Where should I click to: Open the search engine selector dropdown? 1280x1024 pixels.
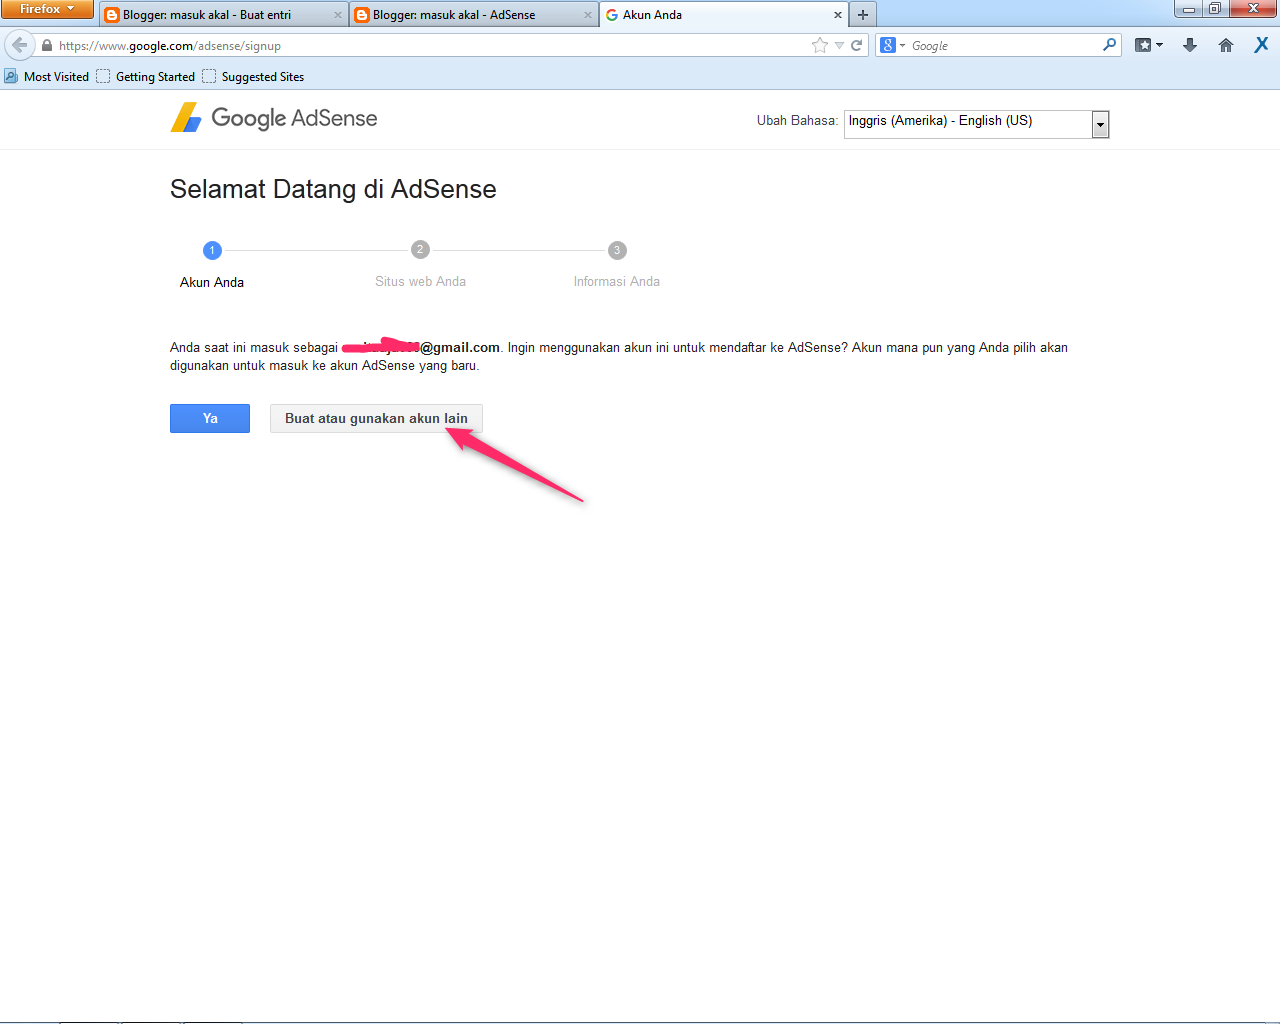[891, 45]
